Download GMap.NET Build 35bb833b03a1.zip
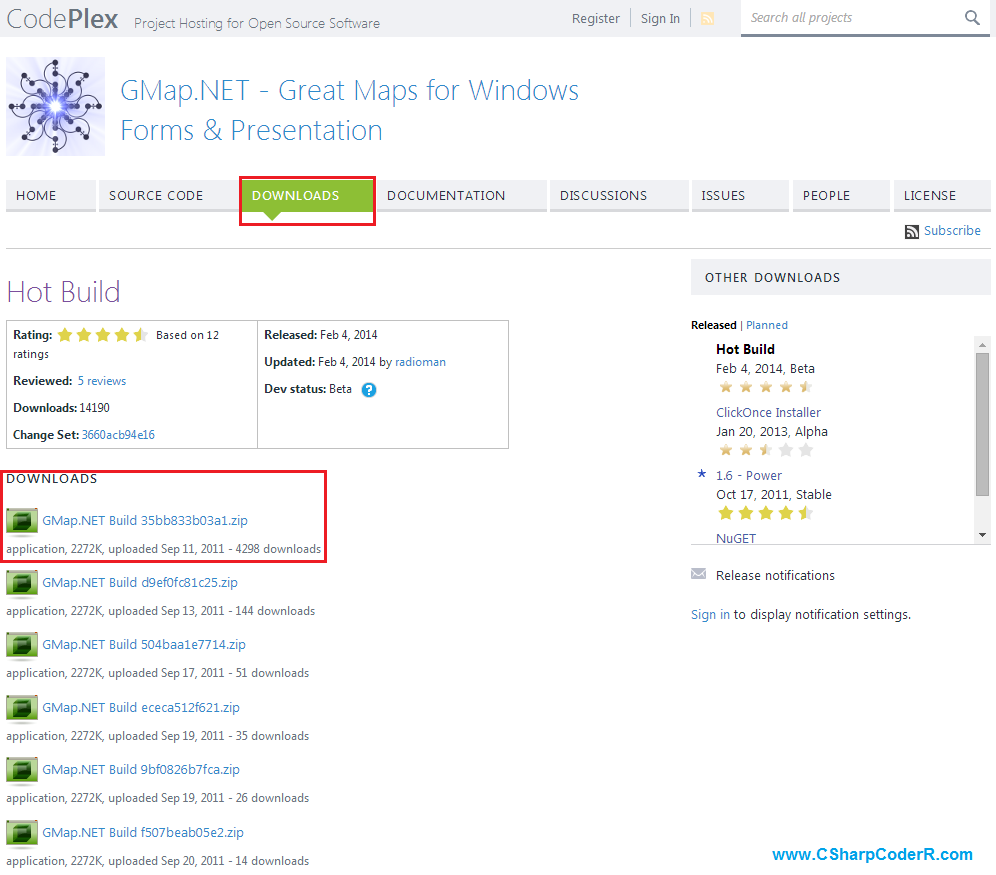The height and width of the screenshot is (875, 996). point(145,521)
